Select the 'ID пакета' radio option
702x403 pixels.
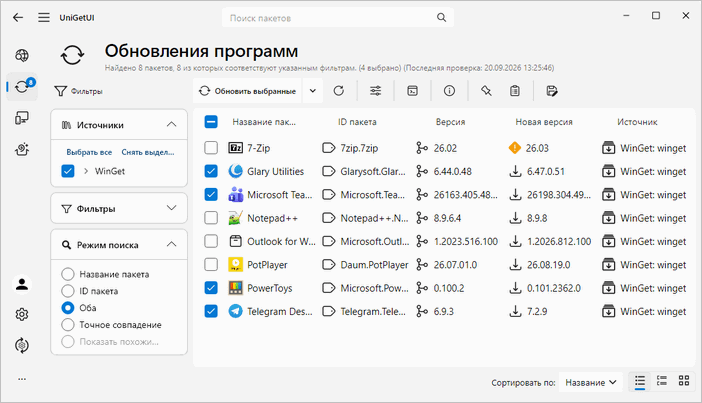[x=68, y=291]
